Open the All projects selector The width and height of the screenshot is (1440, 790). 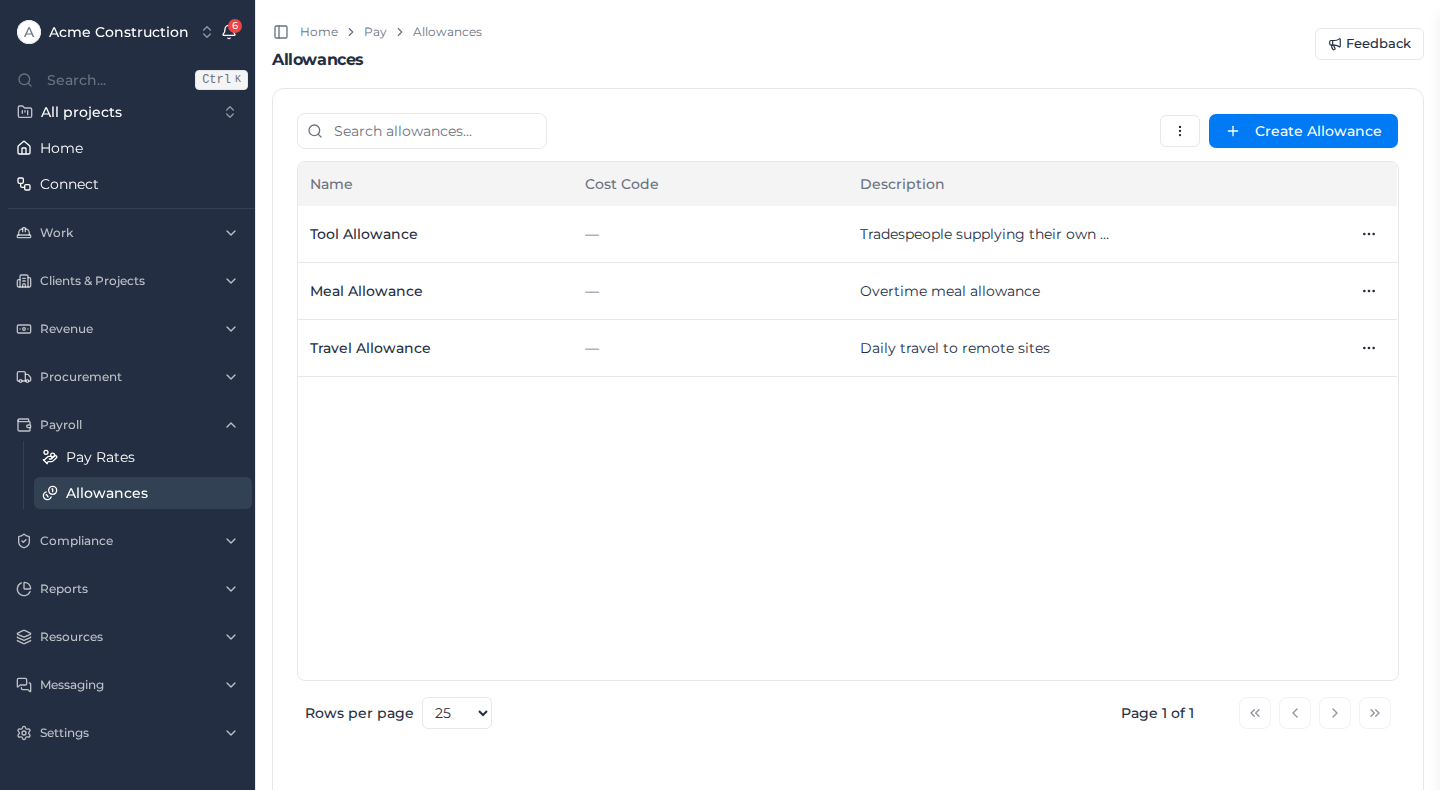point(127,112)
